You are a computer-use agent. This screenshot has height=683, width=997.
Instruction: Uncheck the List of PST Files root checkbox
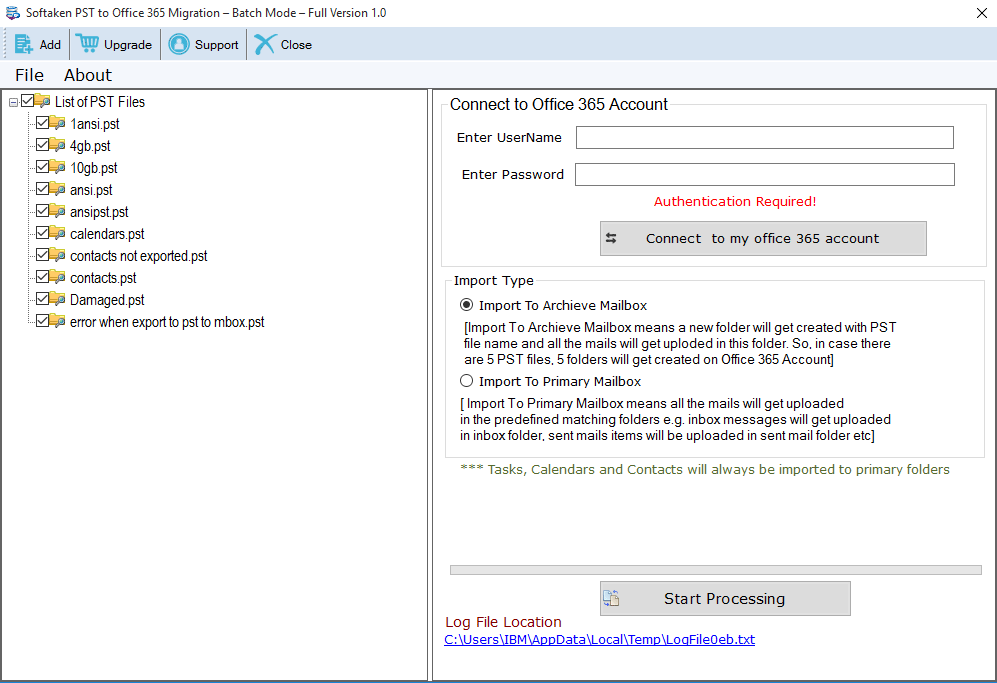point(27,100)
